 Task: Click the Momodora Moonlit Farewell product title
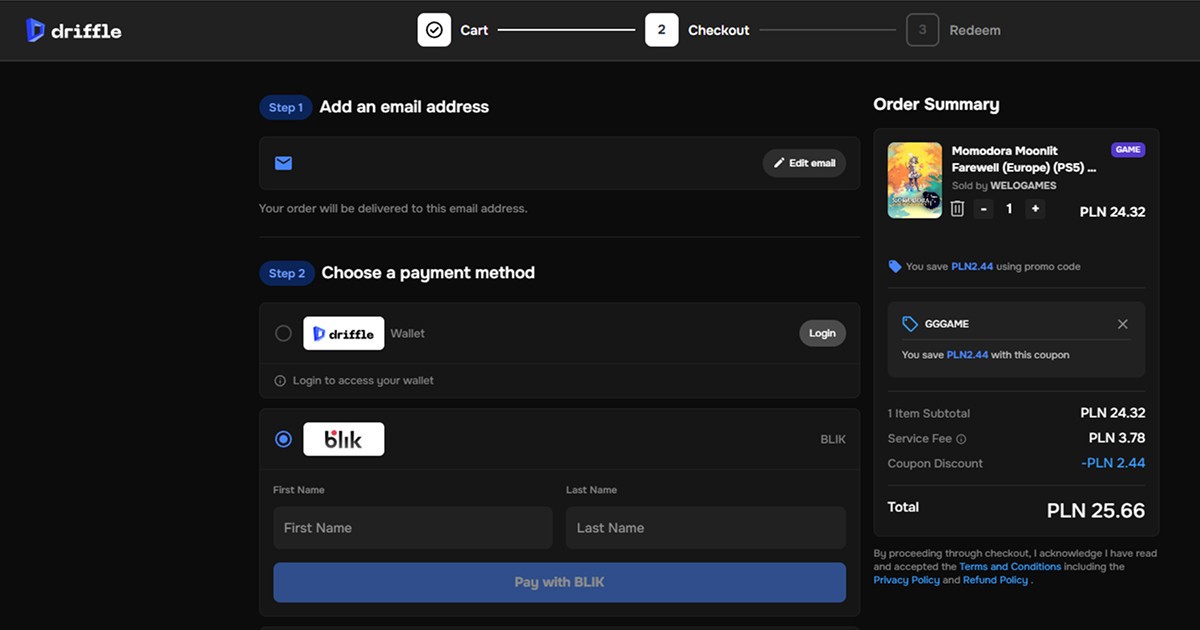[x=1024, y=159]
